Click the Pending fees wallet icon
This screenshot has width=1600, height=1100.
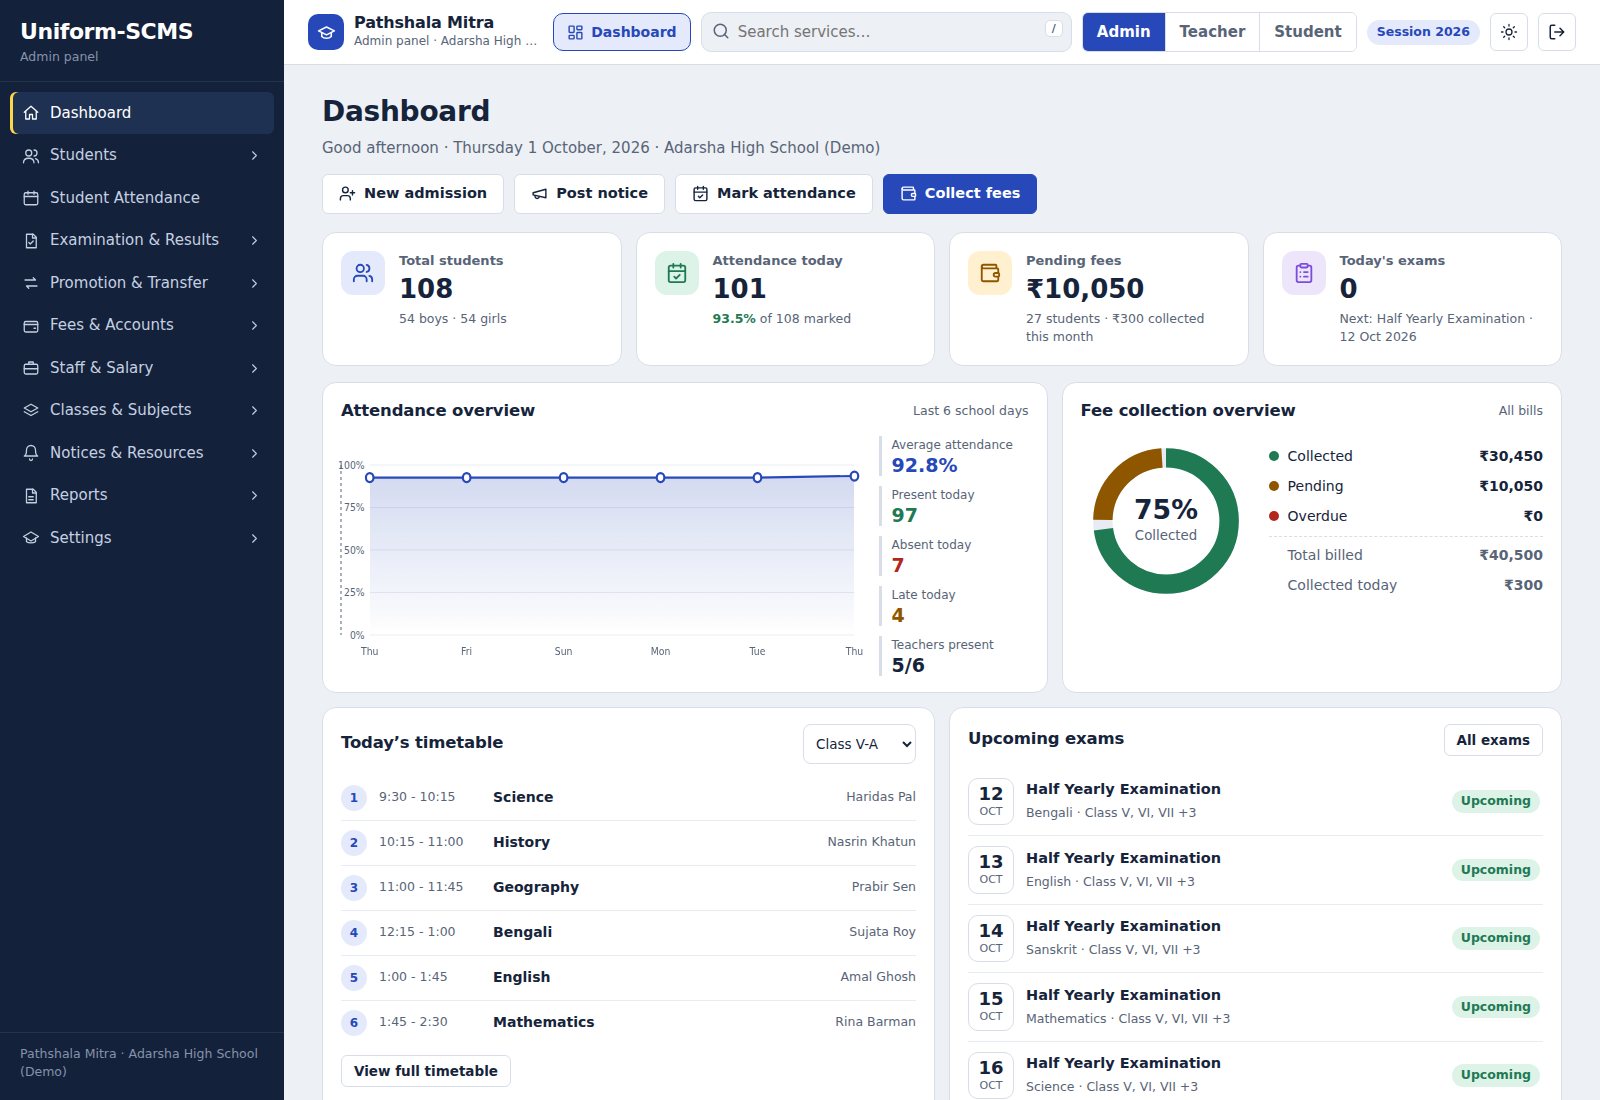point(990,273)
